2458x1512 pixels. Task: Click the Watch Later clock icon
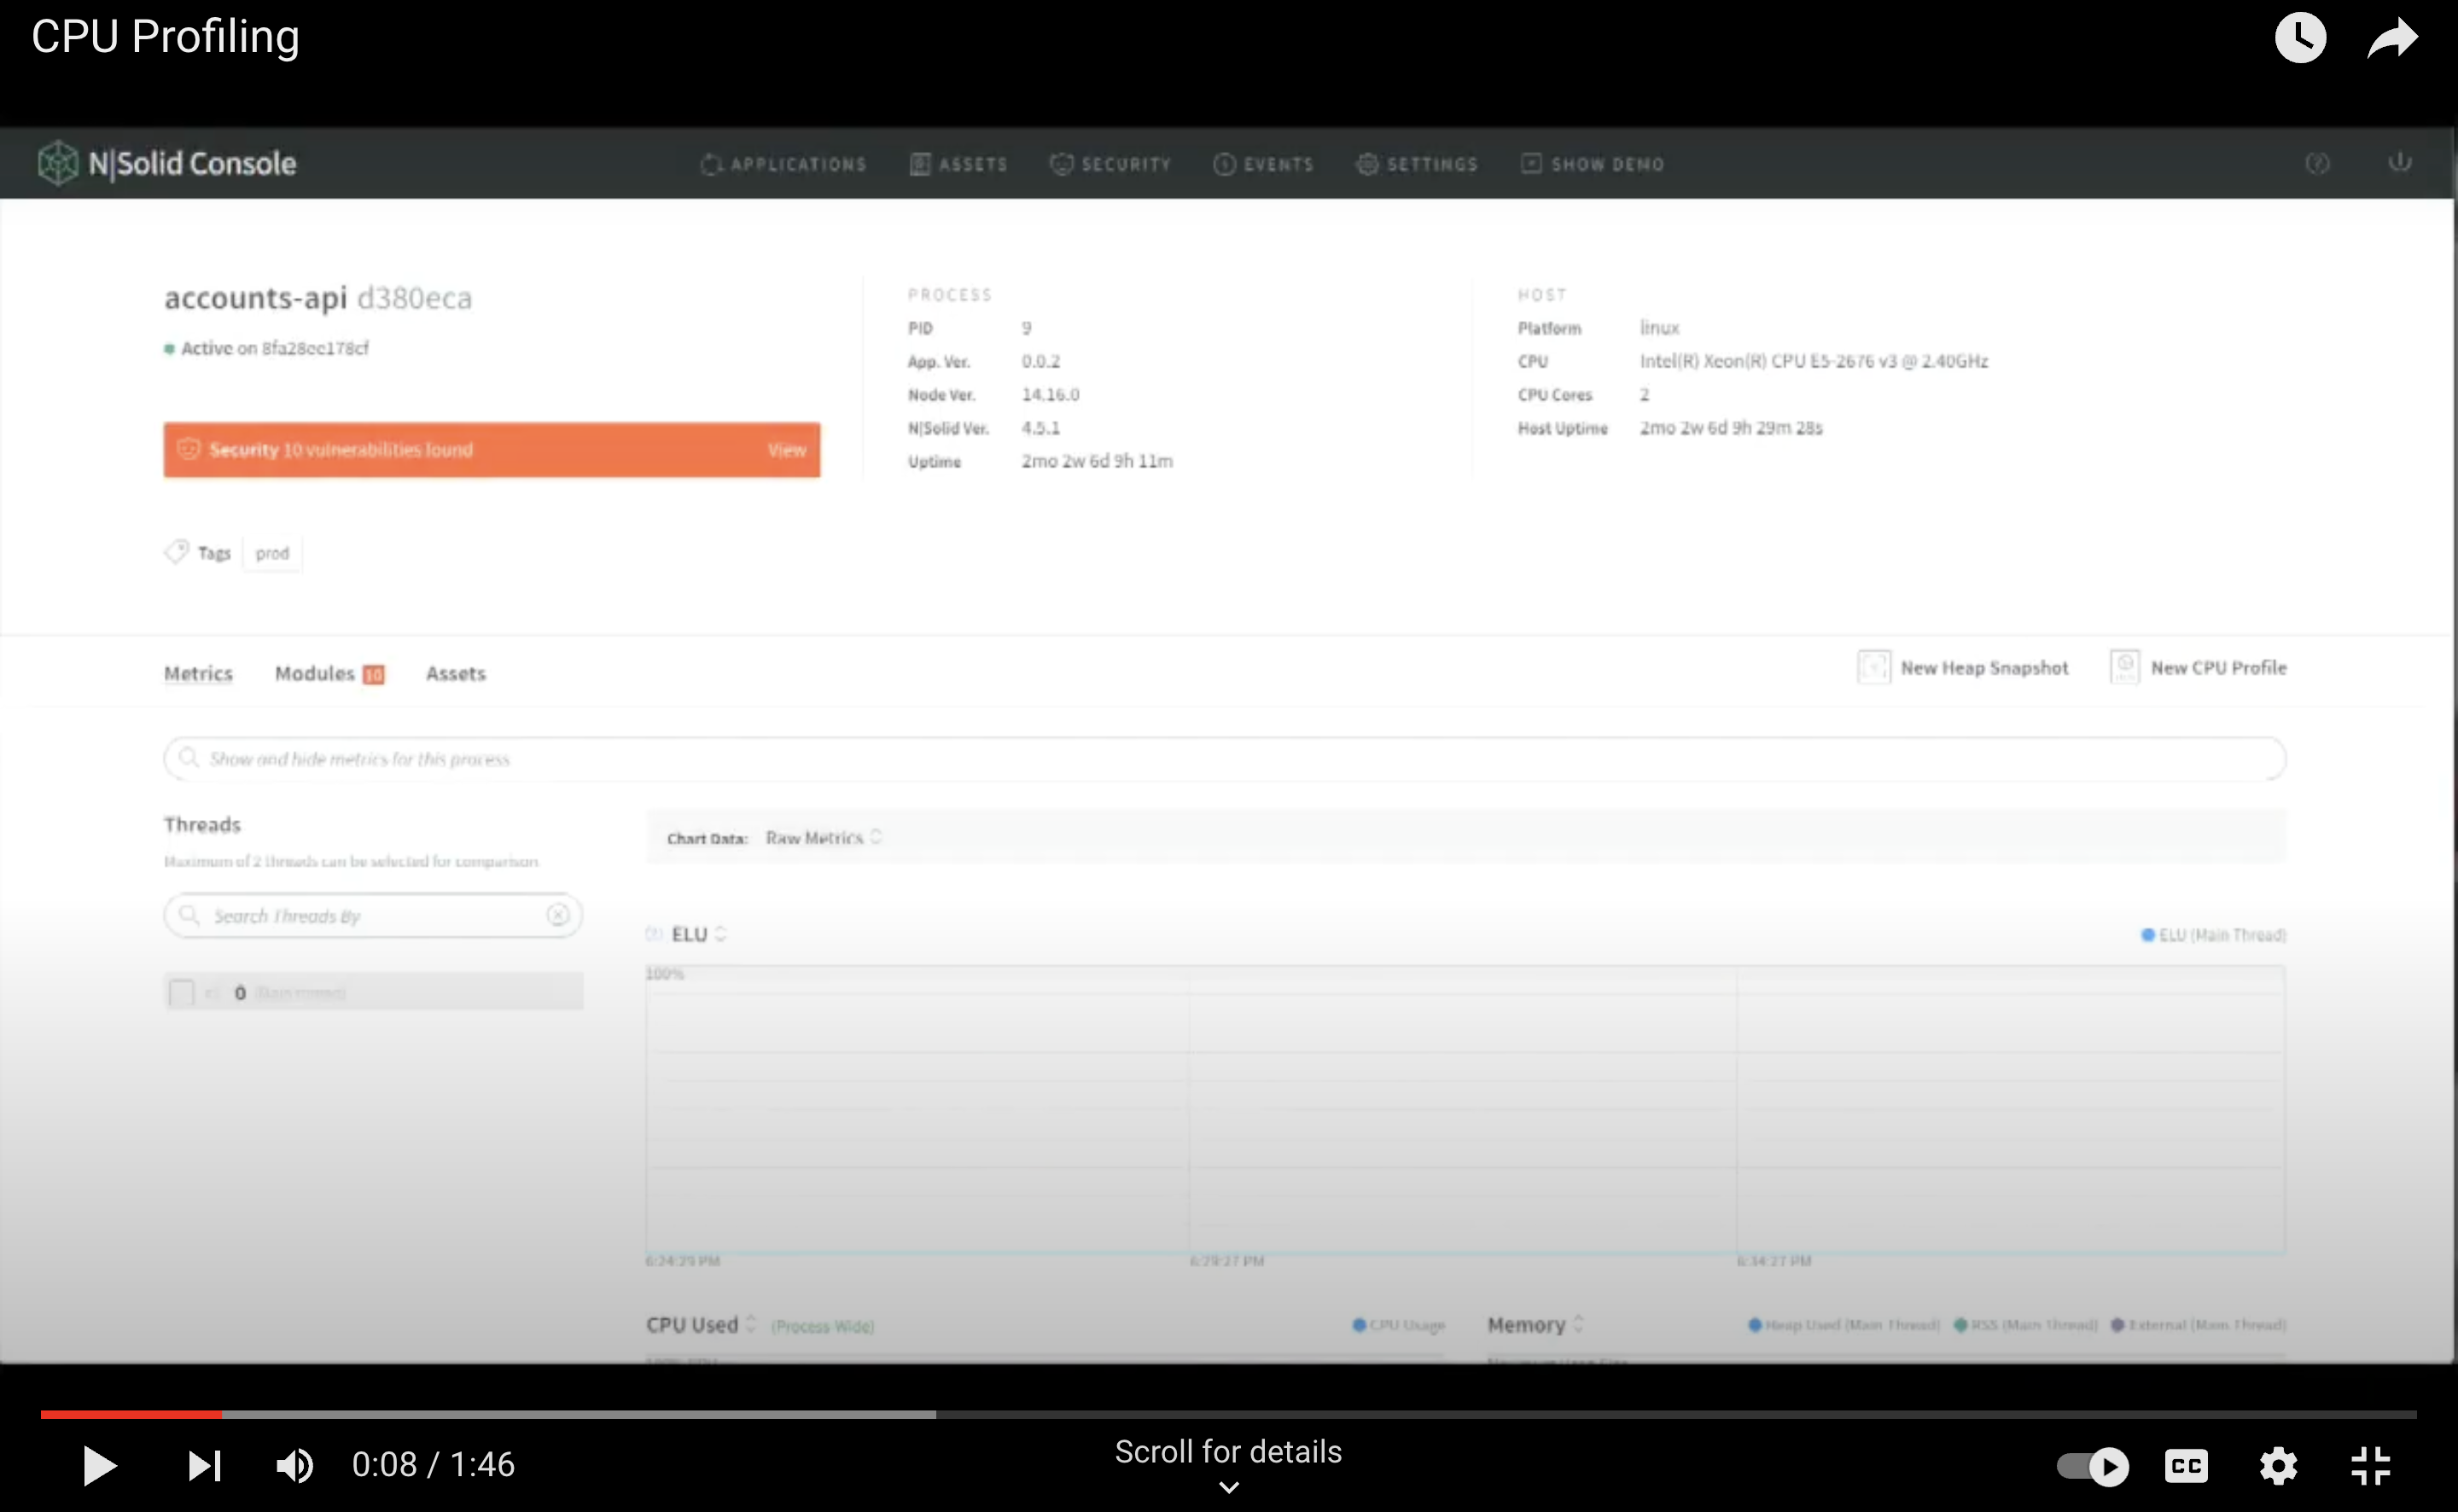coord(2299,38)
